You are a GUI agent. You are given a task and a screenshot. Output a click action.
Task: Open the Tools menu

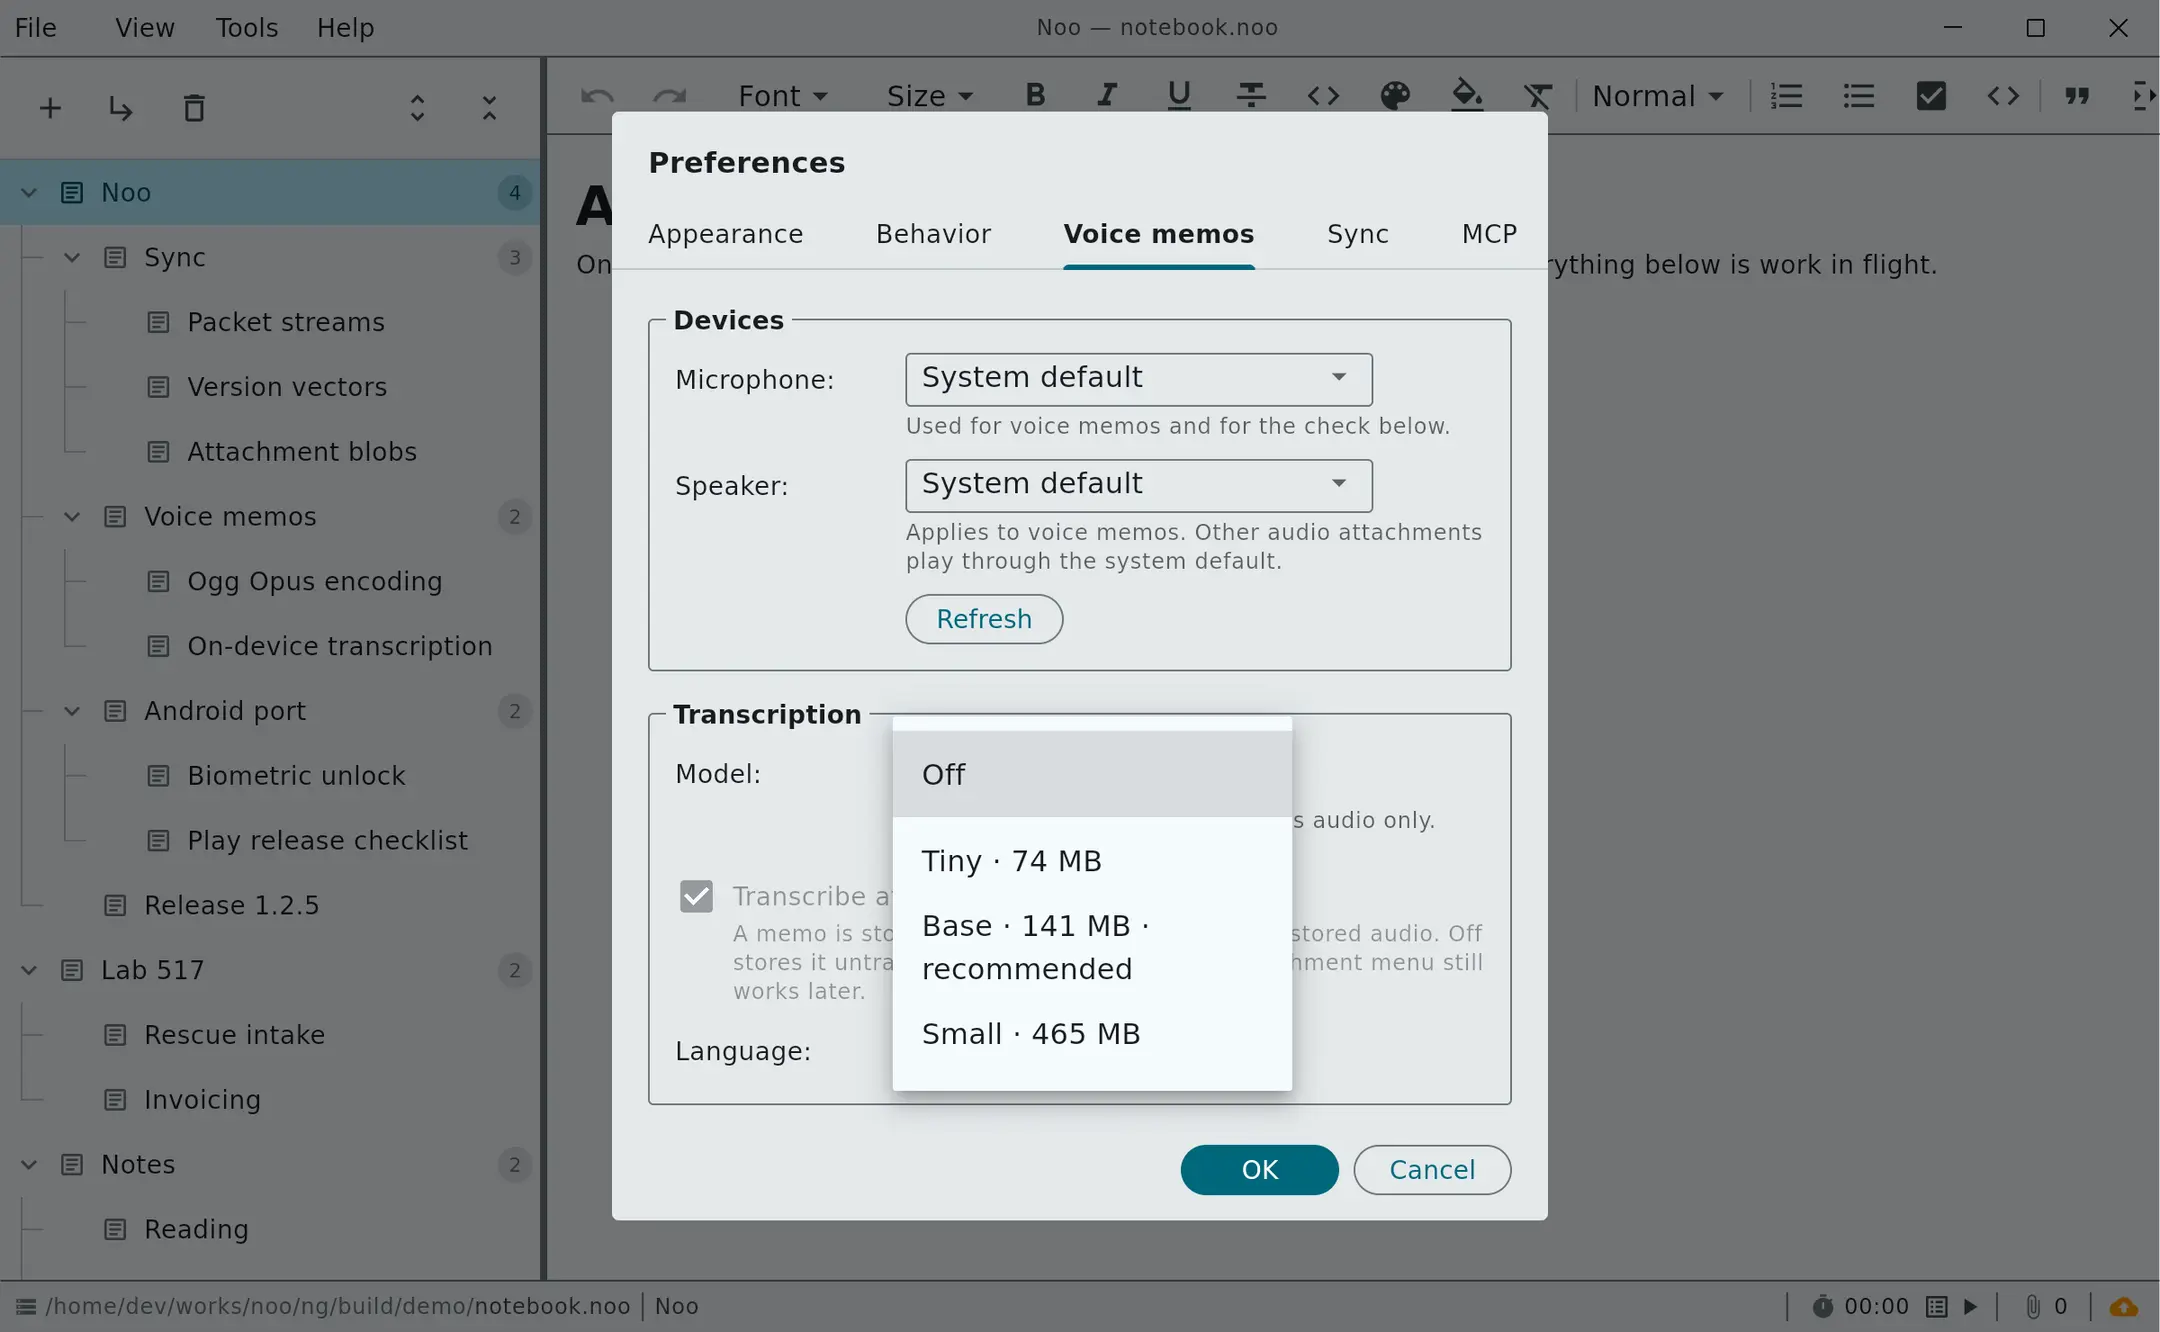[x=246, y=27]
